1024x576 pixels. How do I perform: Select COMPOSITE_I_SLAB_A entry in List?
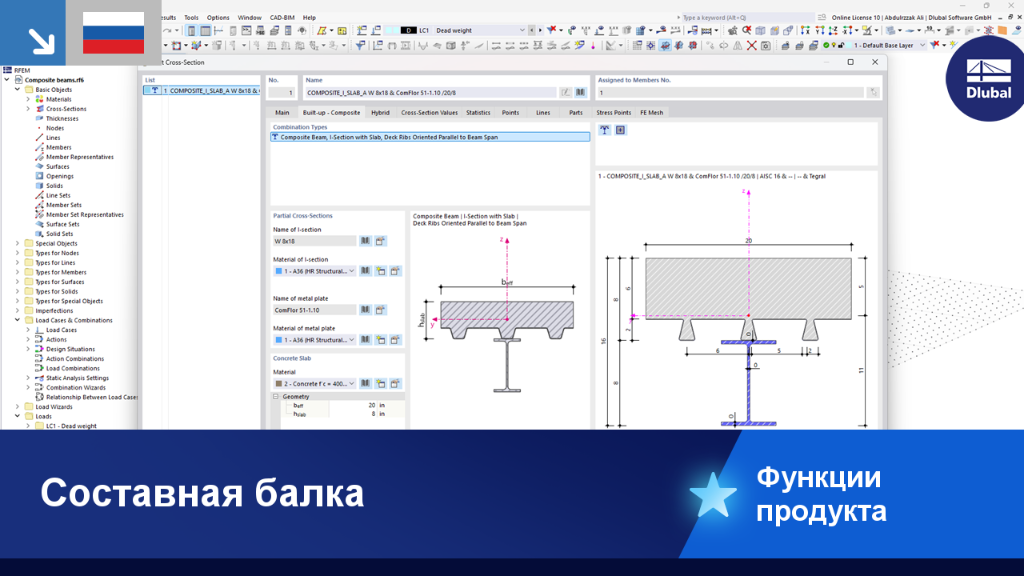[x=202, y=91]
